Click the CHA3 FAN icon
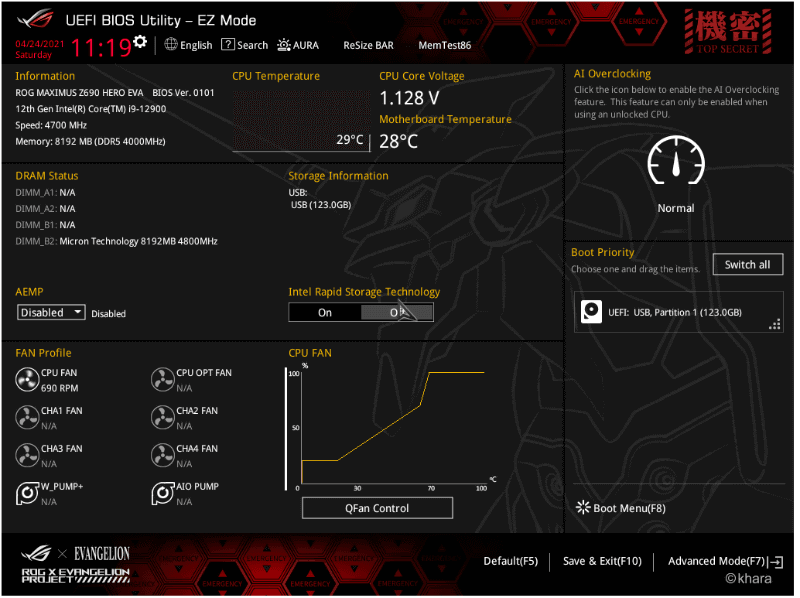This screenshot has height=598, width=800. [27, 456]
